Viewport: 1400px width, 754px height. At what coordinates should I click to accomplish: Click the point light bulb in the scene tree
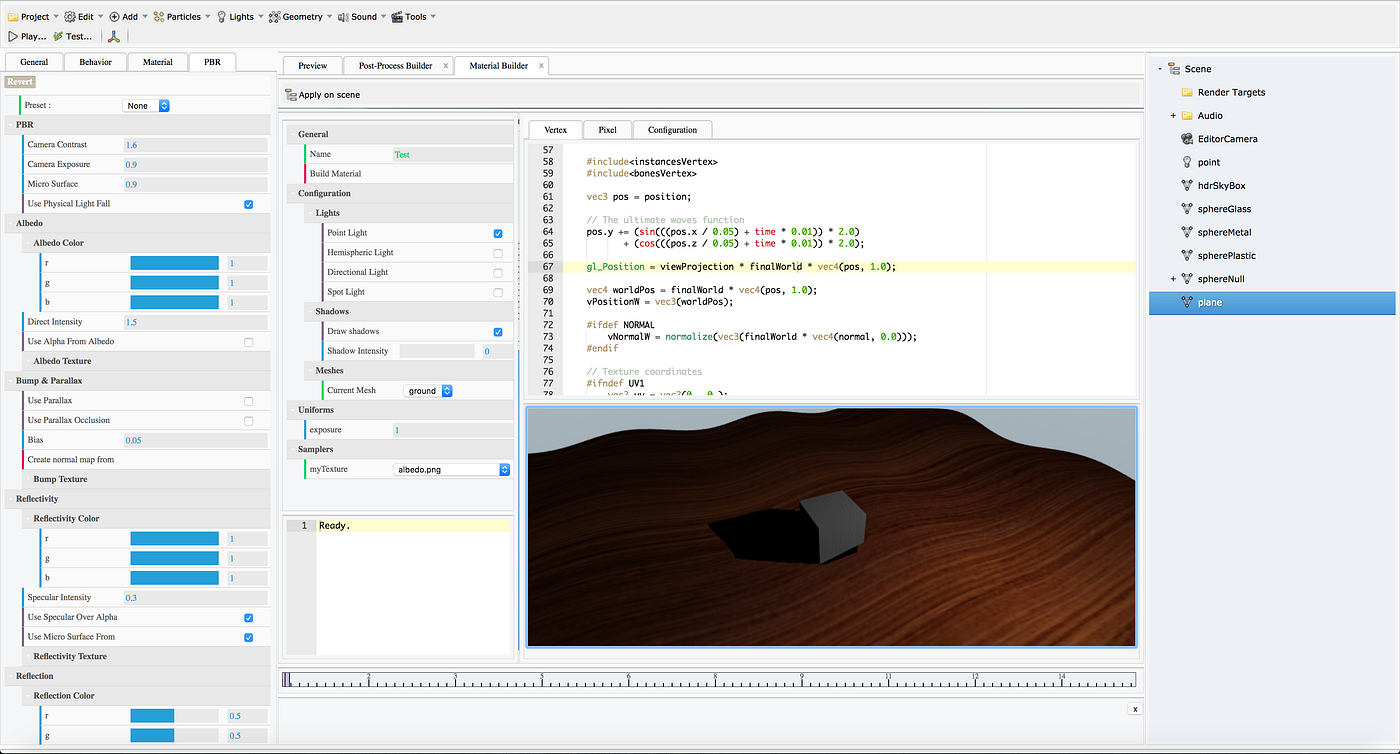click(x=1185, y=161)
